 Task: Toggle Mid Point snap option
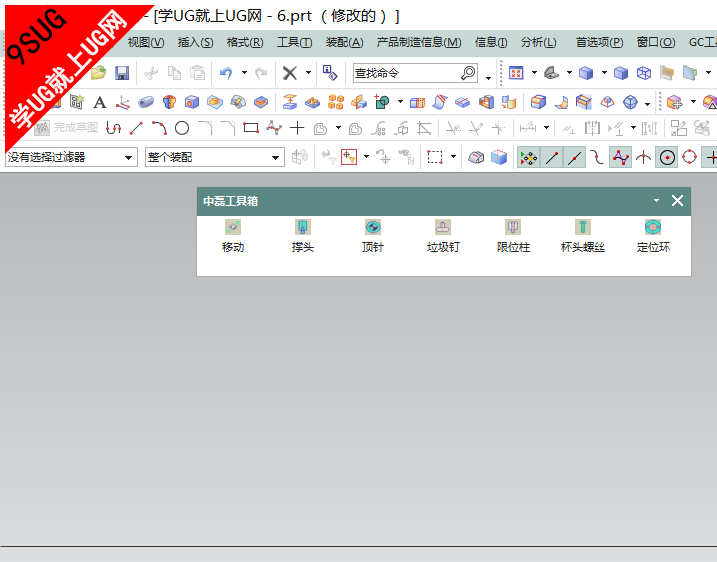[x=575, y=158]
